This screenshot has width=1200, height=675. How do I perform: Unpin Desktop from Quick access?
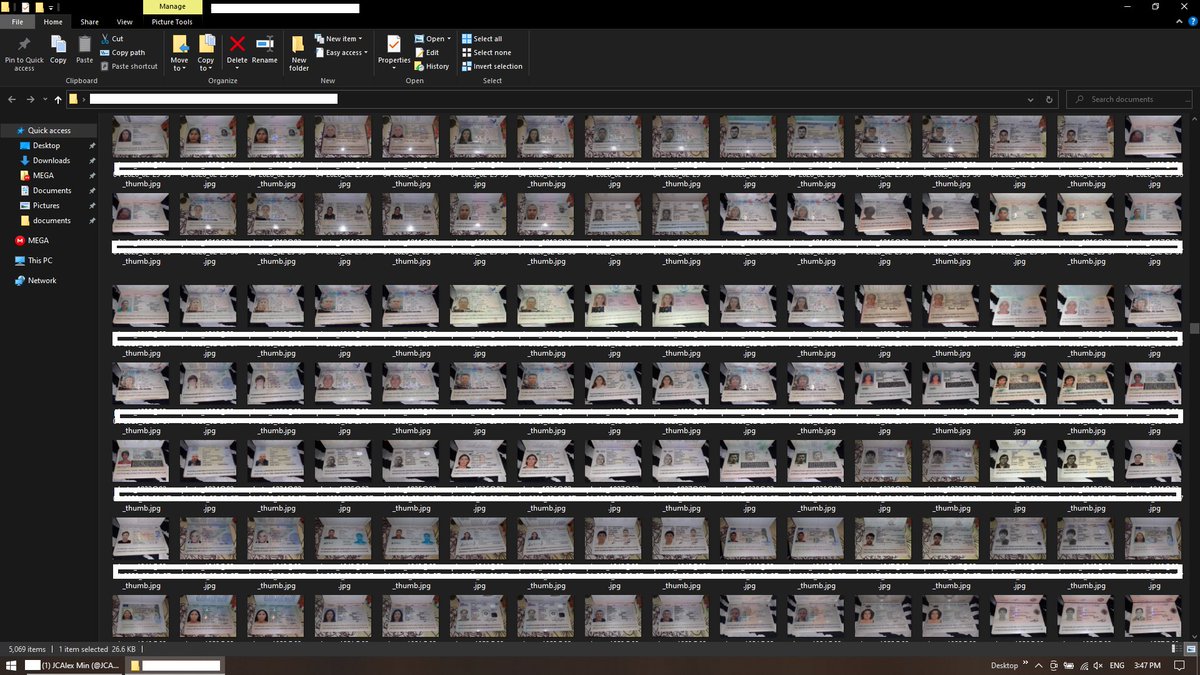pyautogui.click(x=91, y=145)
